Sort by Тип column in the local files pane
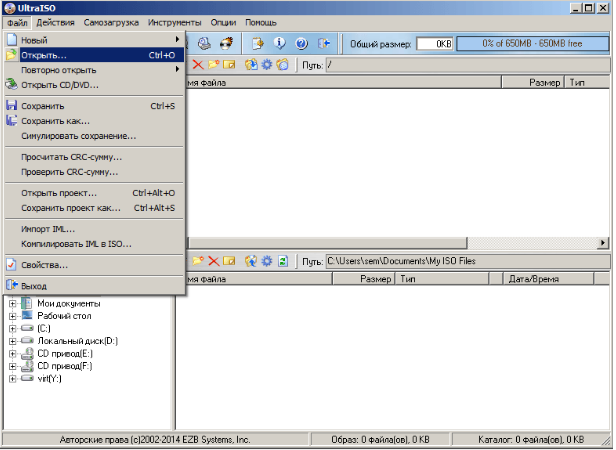Image resolution: width=616 pixels, height=450 pixels. pos(442,279)
